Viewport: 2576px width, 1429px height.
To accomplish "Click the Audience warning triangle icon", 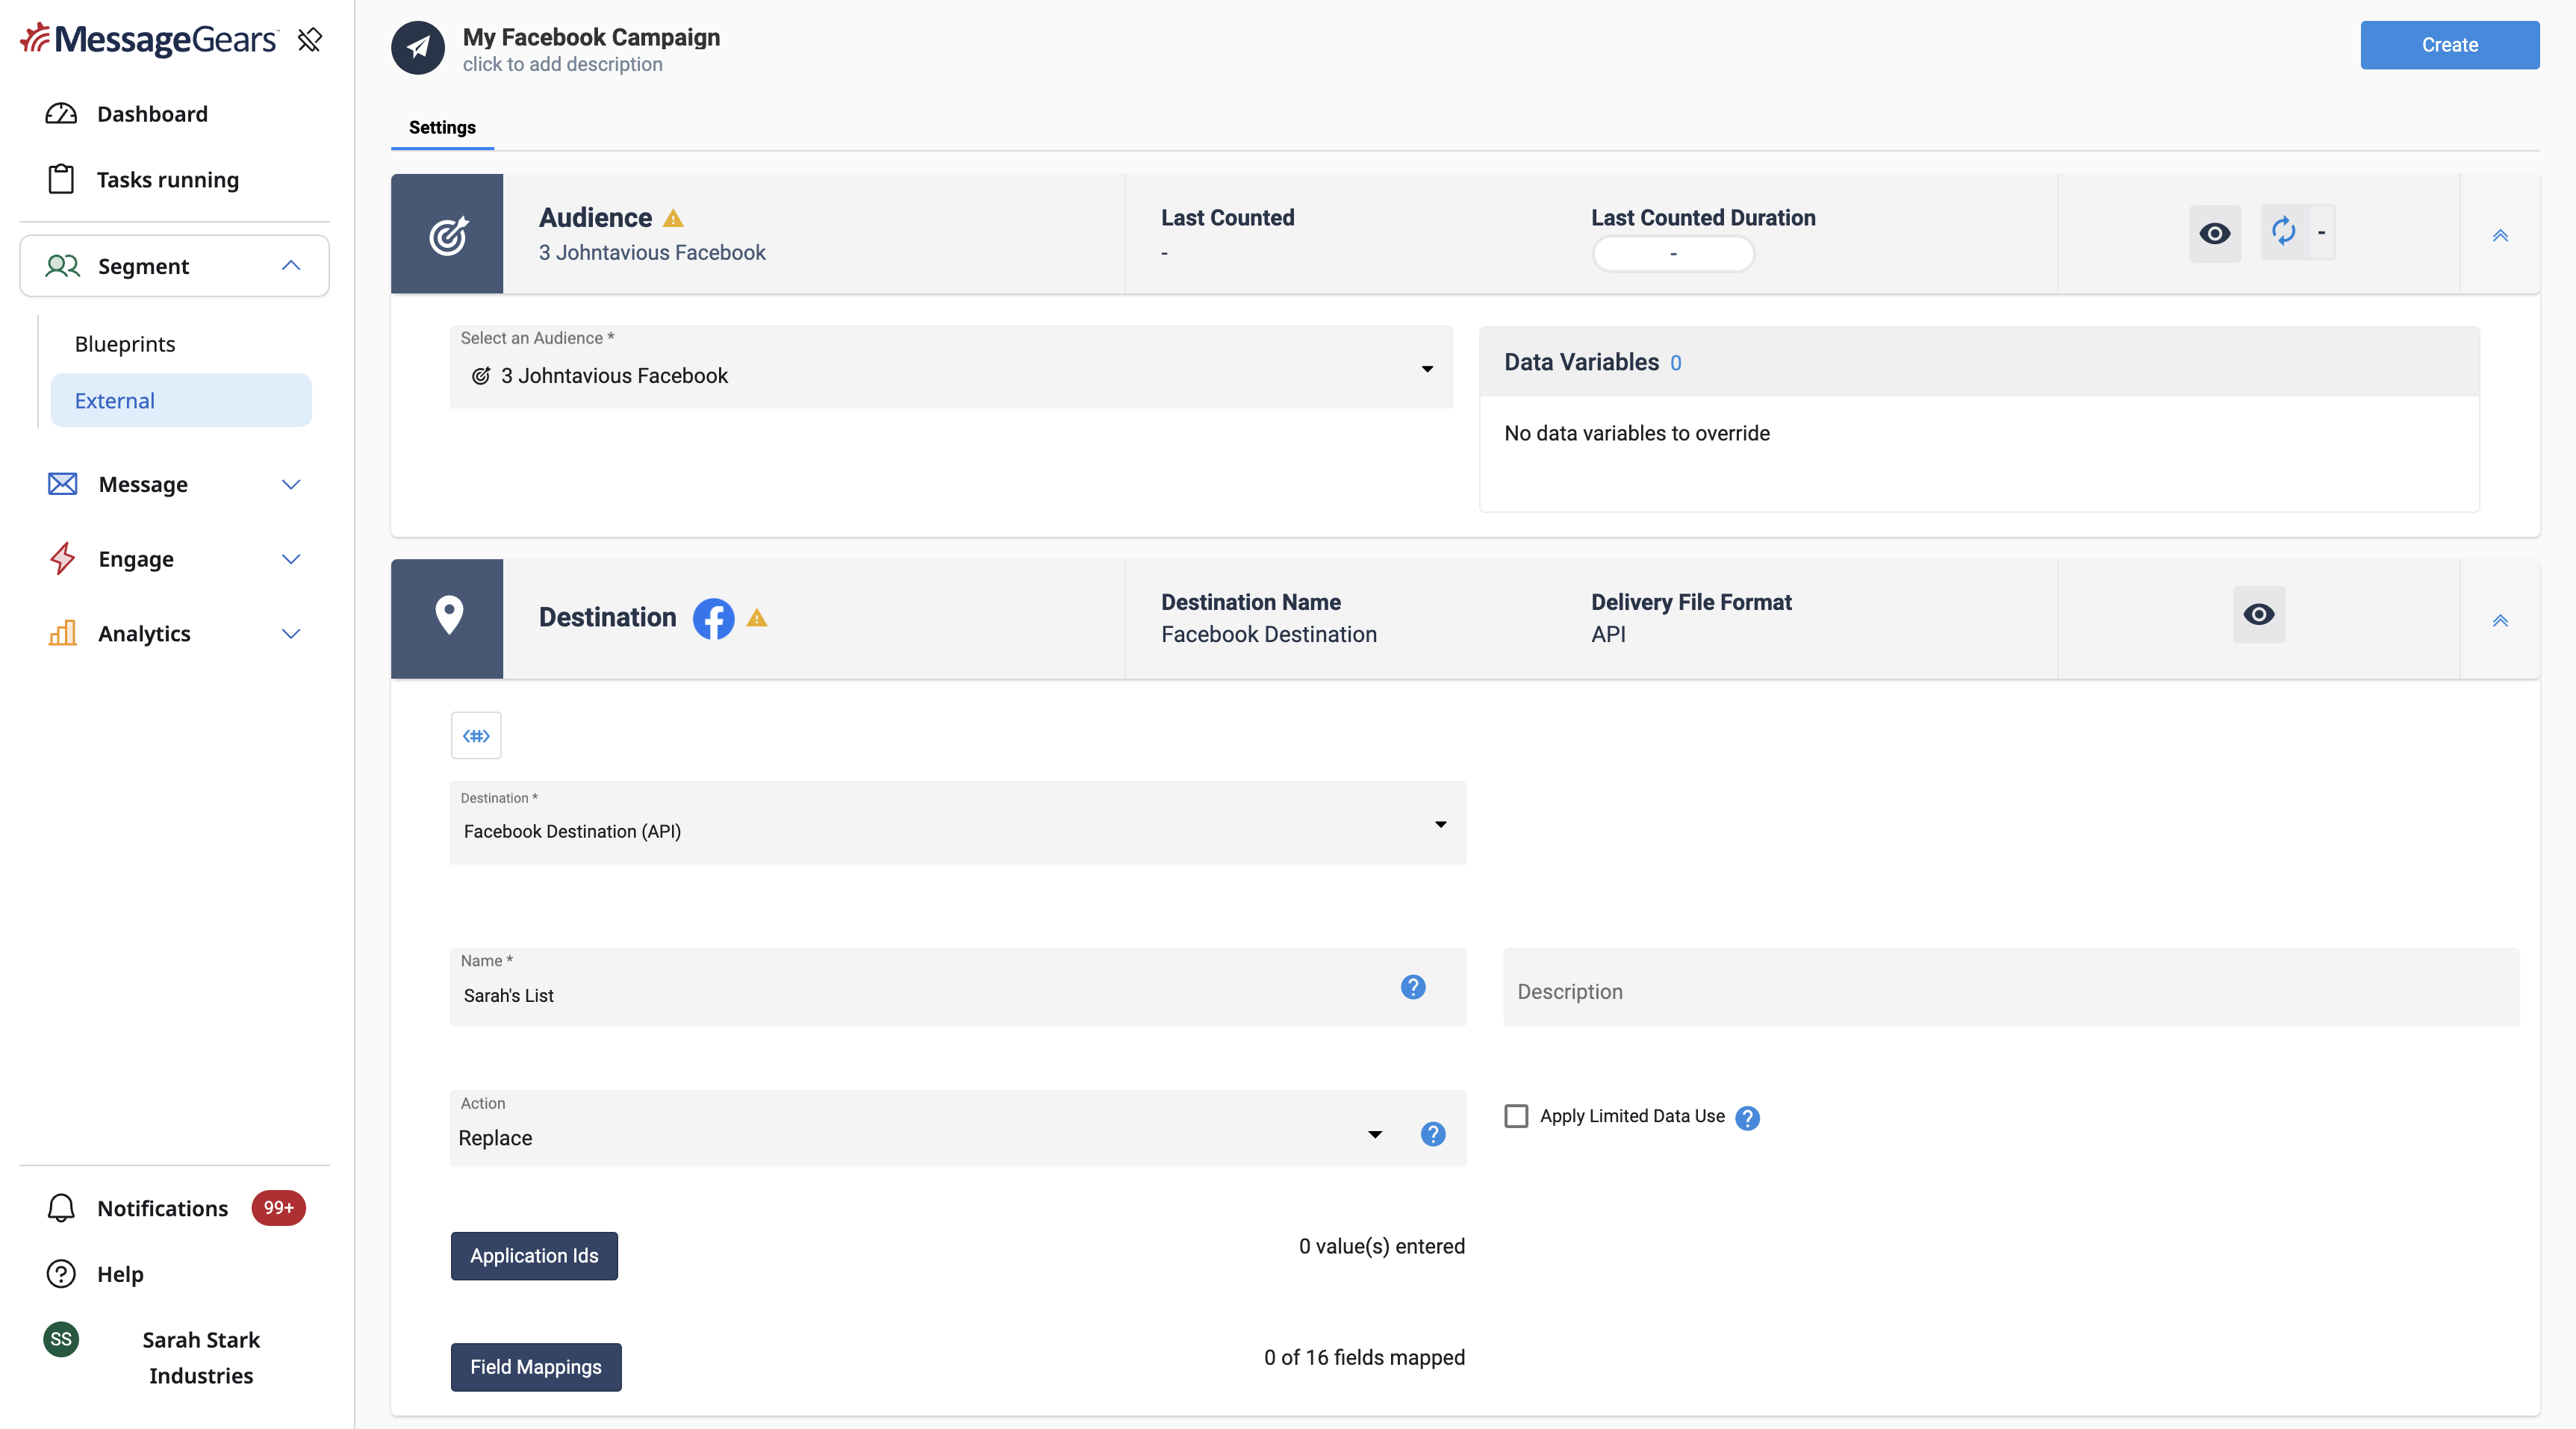I will [x=674, y=218].
